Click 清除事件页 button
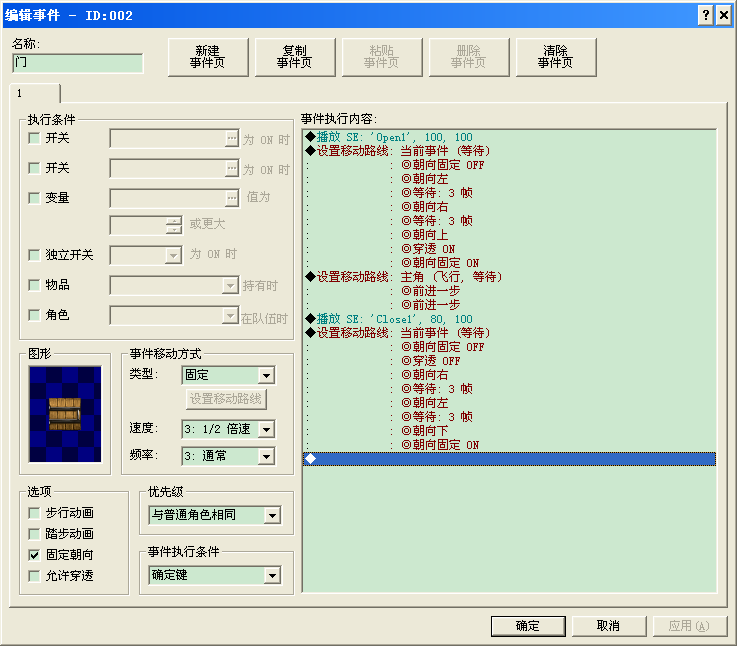 click(556, 57)
